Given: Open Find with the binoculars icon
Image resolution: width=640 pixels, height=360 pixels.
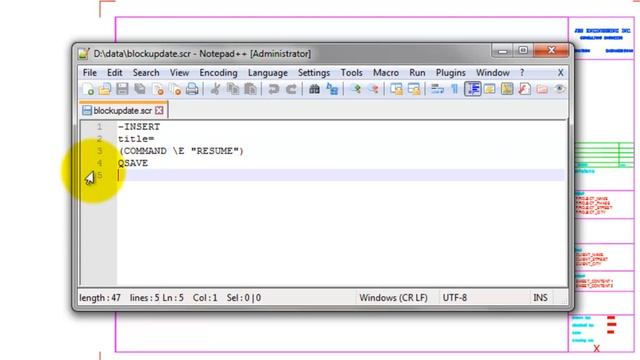Looking at the screenshot, I should click(314, 89).
